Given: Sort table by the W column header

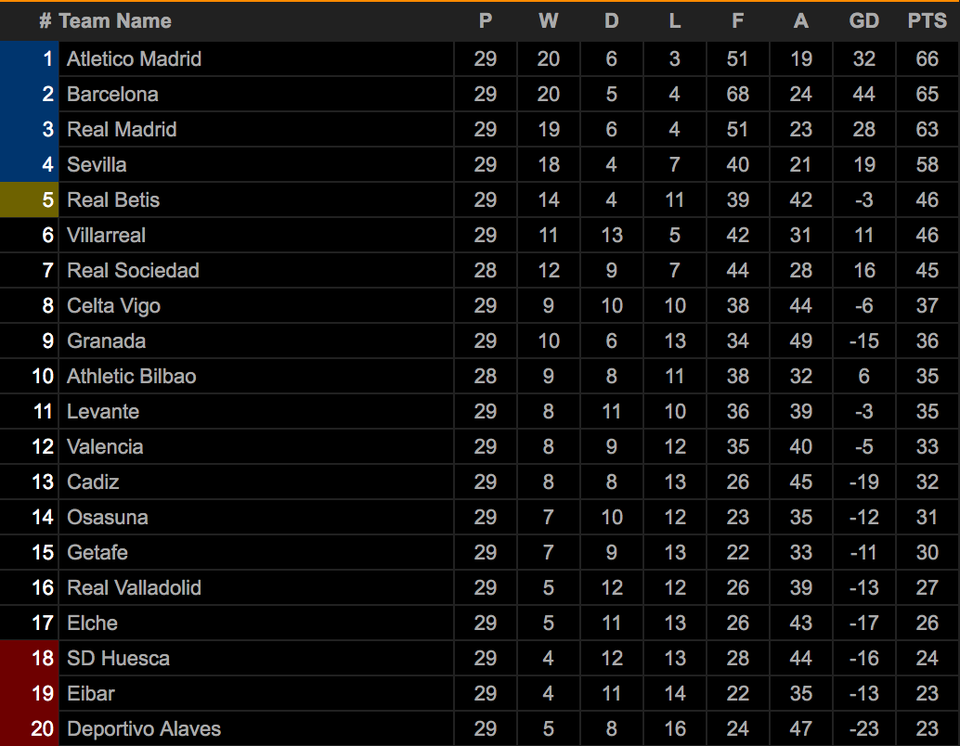Looking at the screenshot, I should (548, 21).
